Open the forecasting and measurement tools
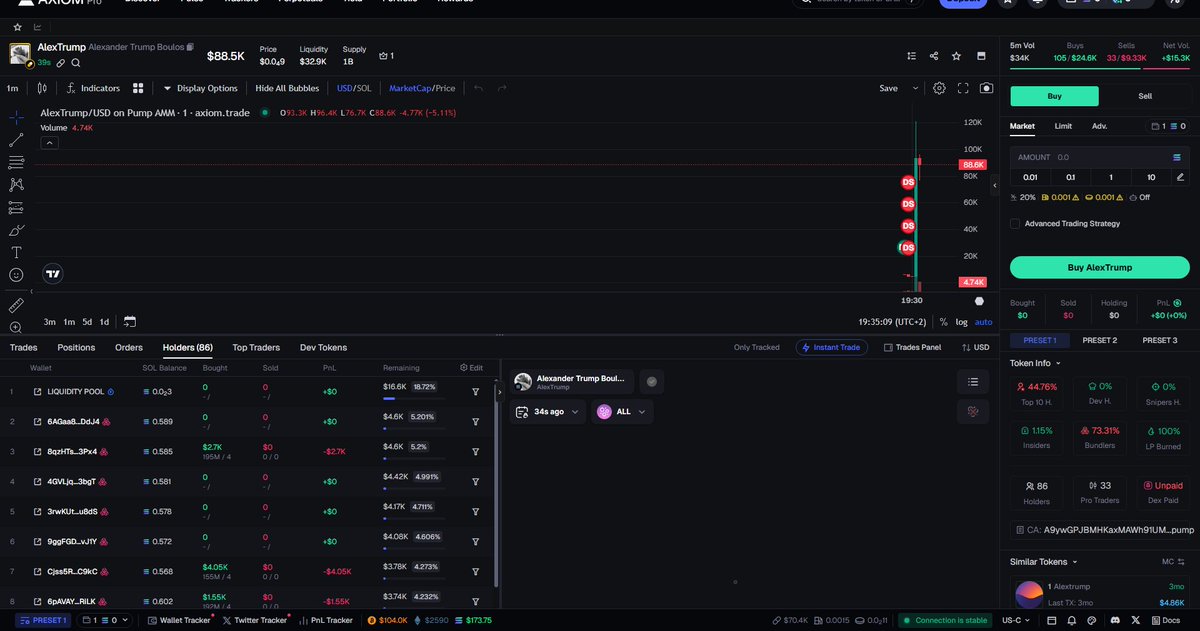This screenshot has height=631, width=1200. (16, 208)
